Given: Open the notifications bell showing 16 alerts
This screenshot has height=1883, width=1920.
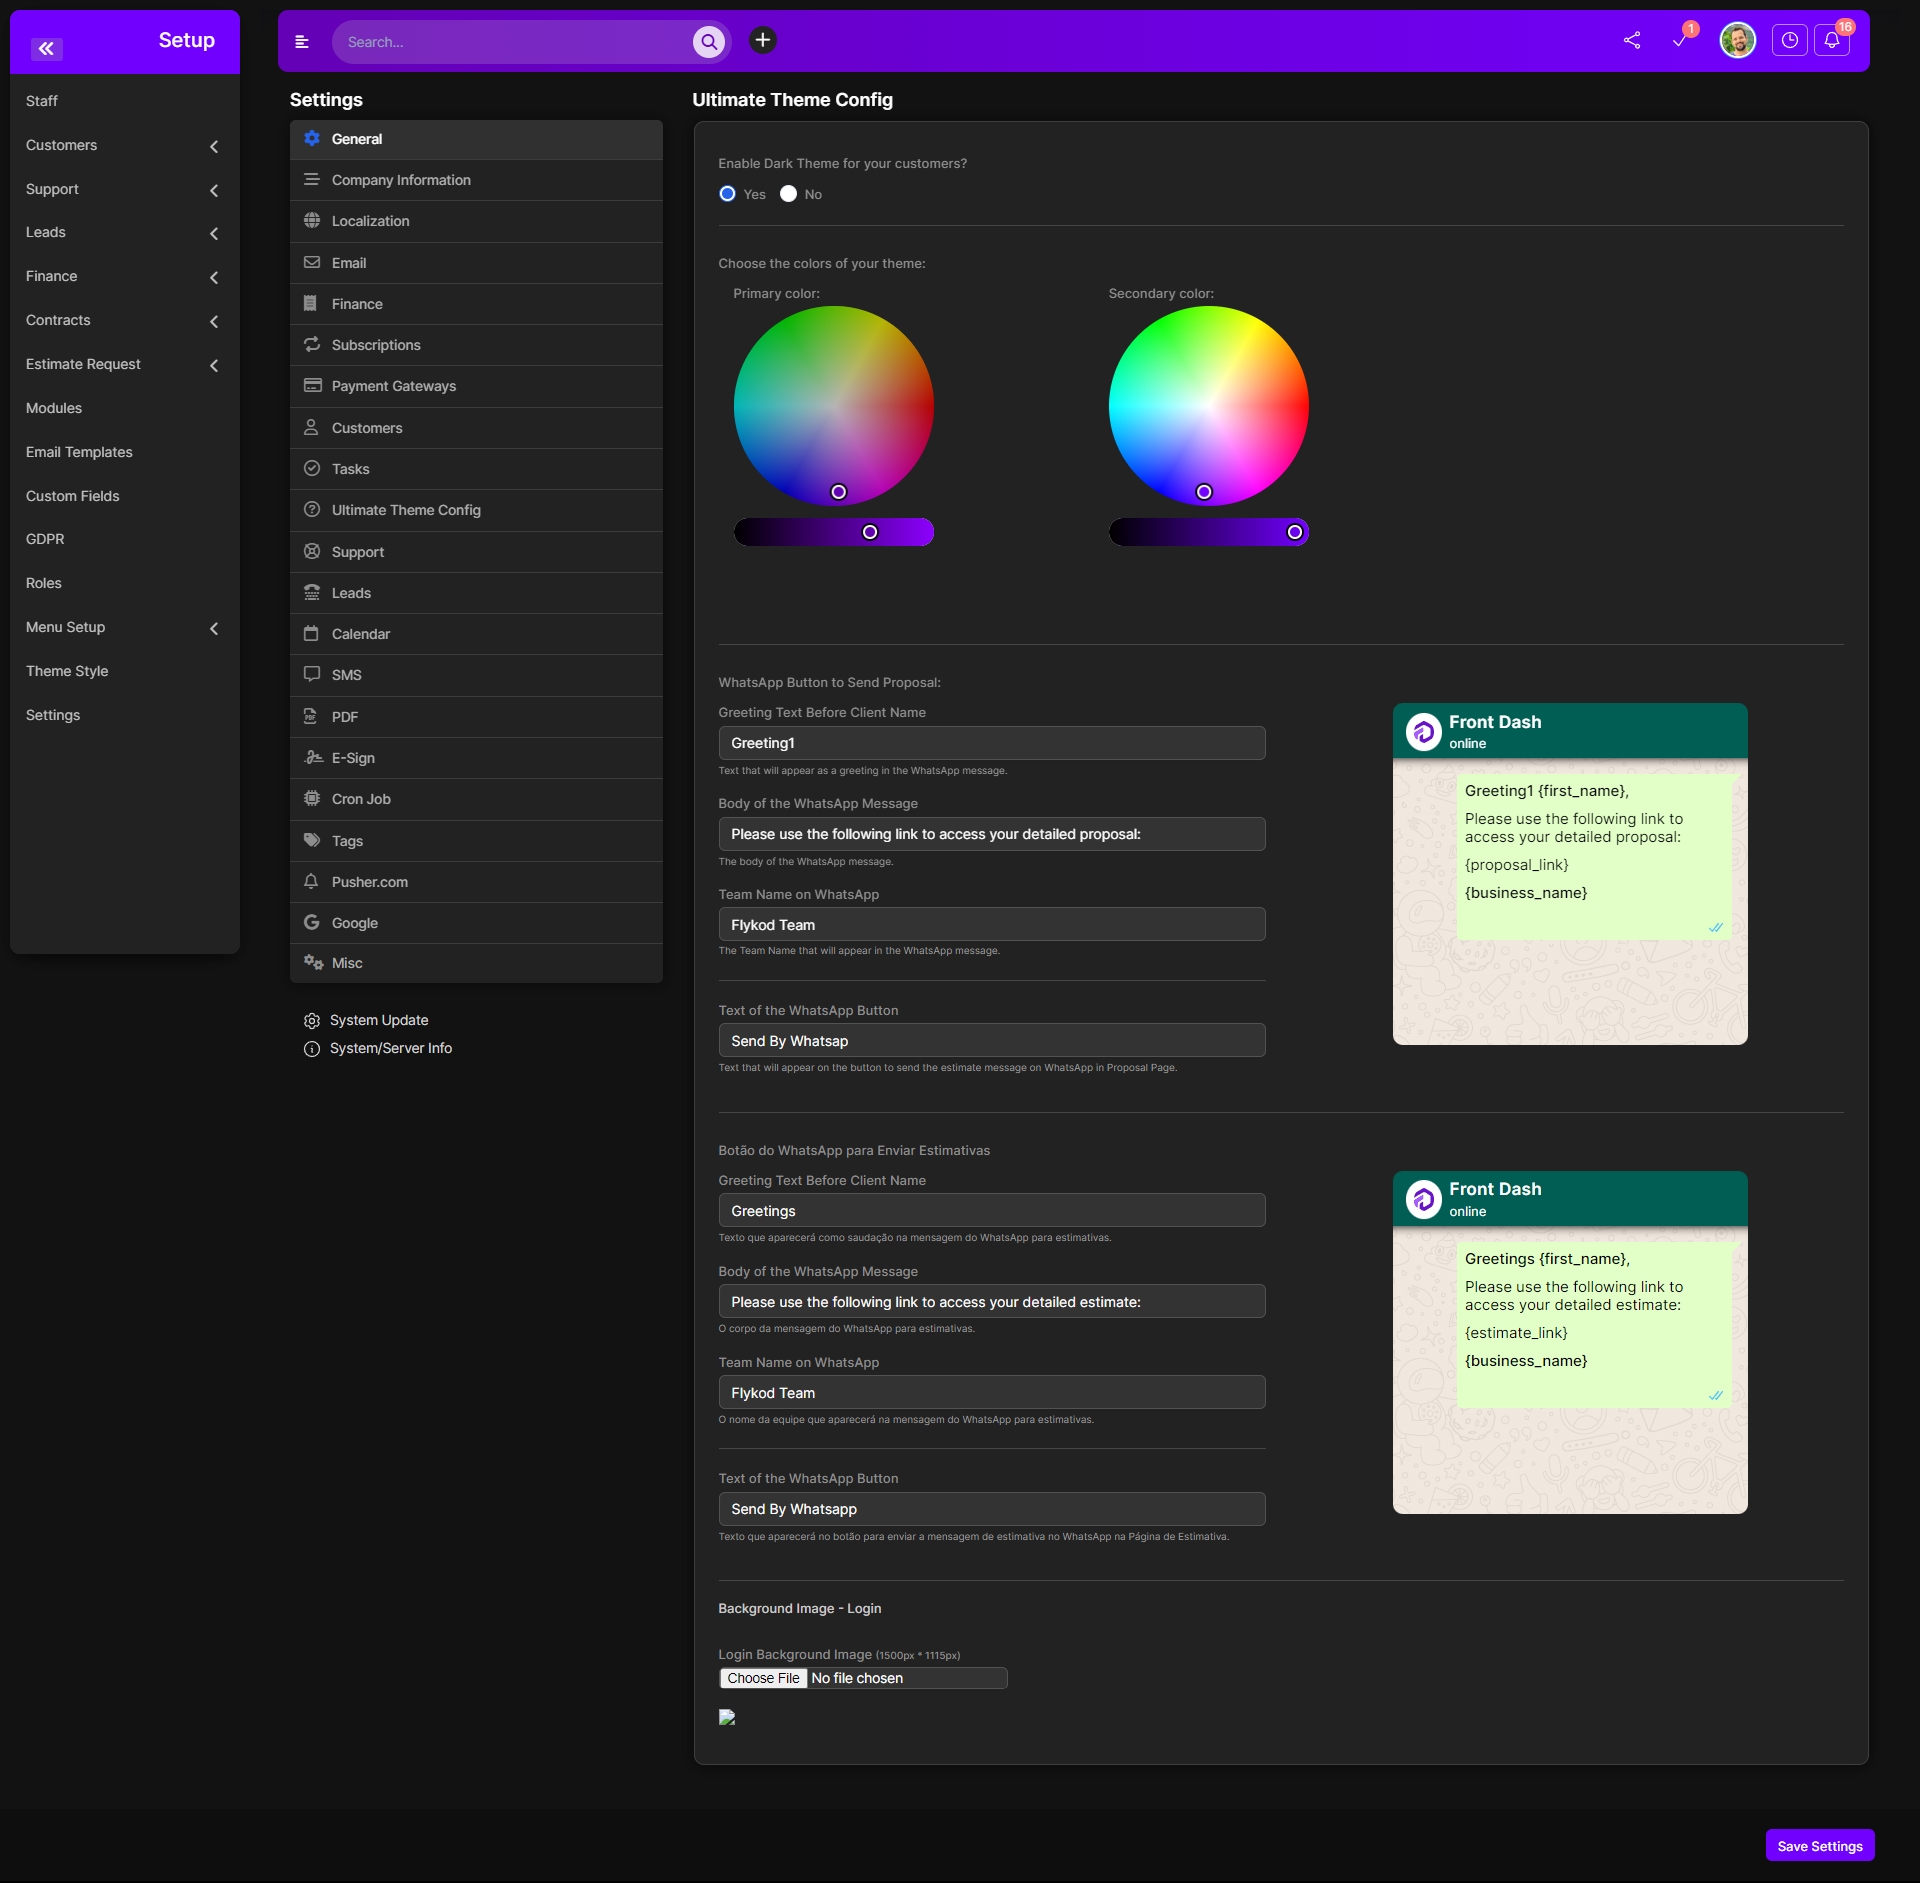Looking at the screenshot, I should coord(1833,41).
